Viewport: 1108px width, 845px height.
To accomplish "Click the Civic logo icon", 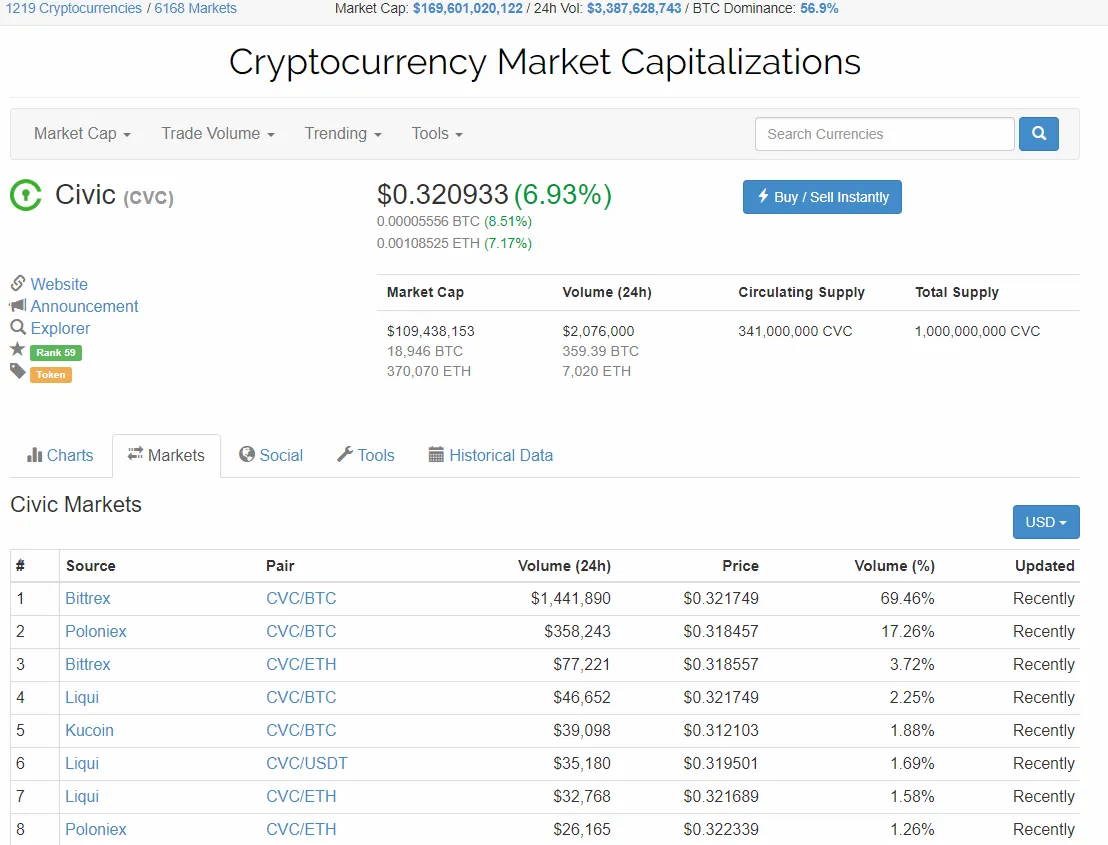I will pyautogui.click(x=26, y=196).
